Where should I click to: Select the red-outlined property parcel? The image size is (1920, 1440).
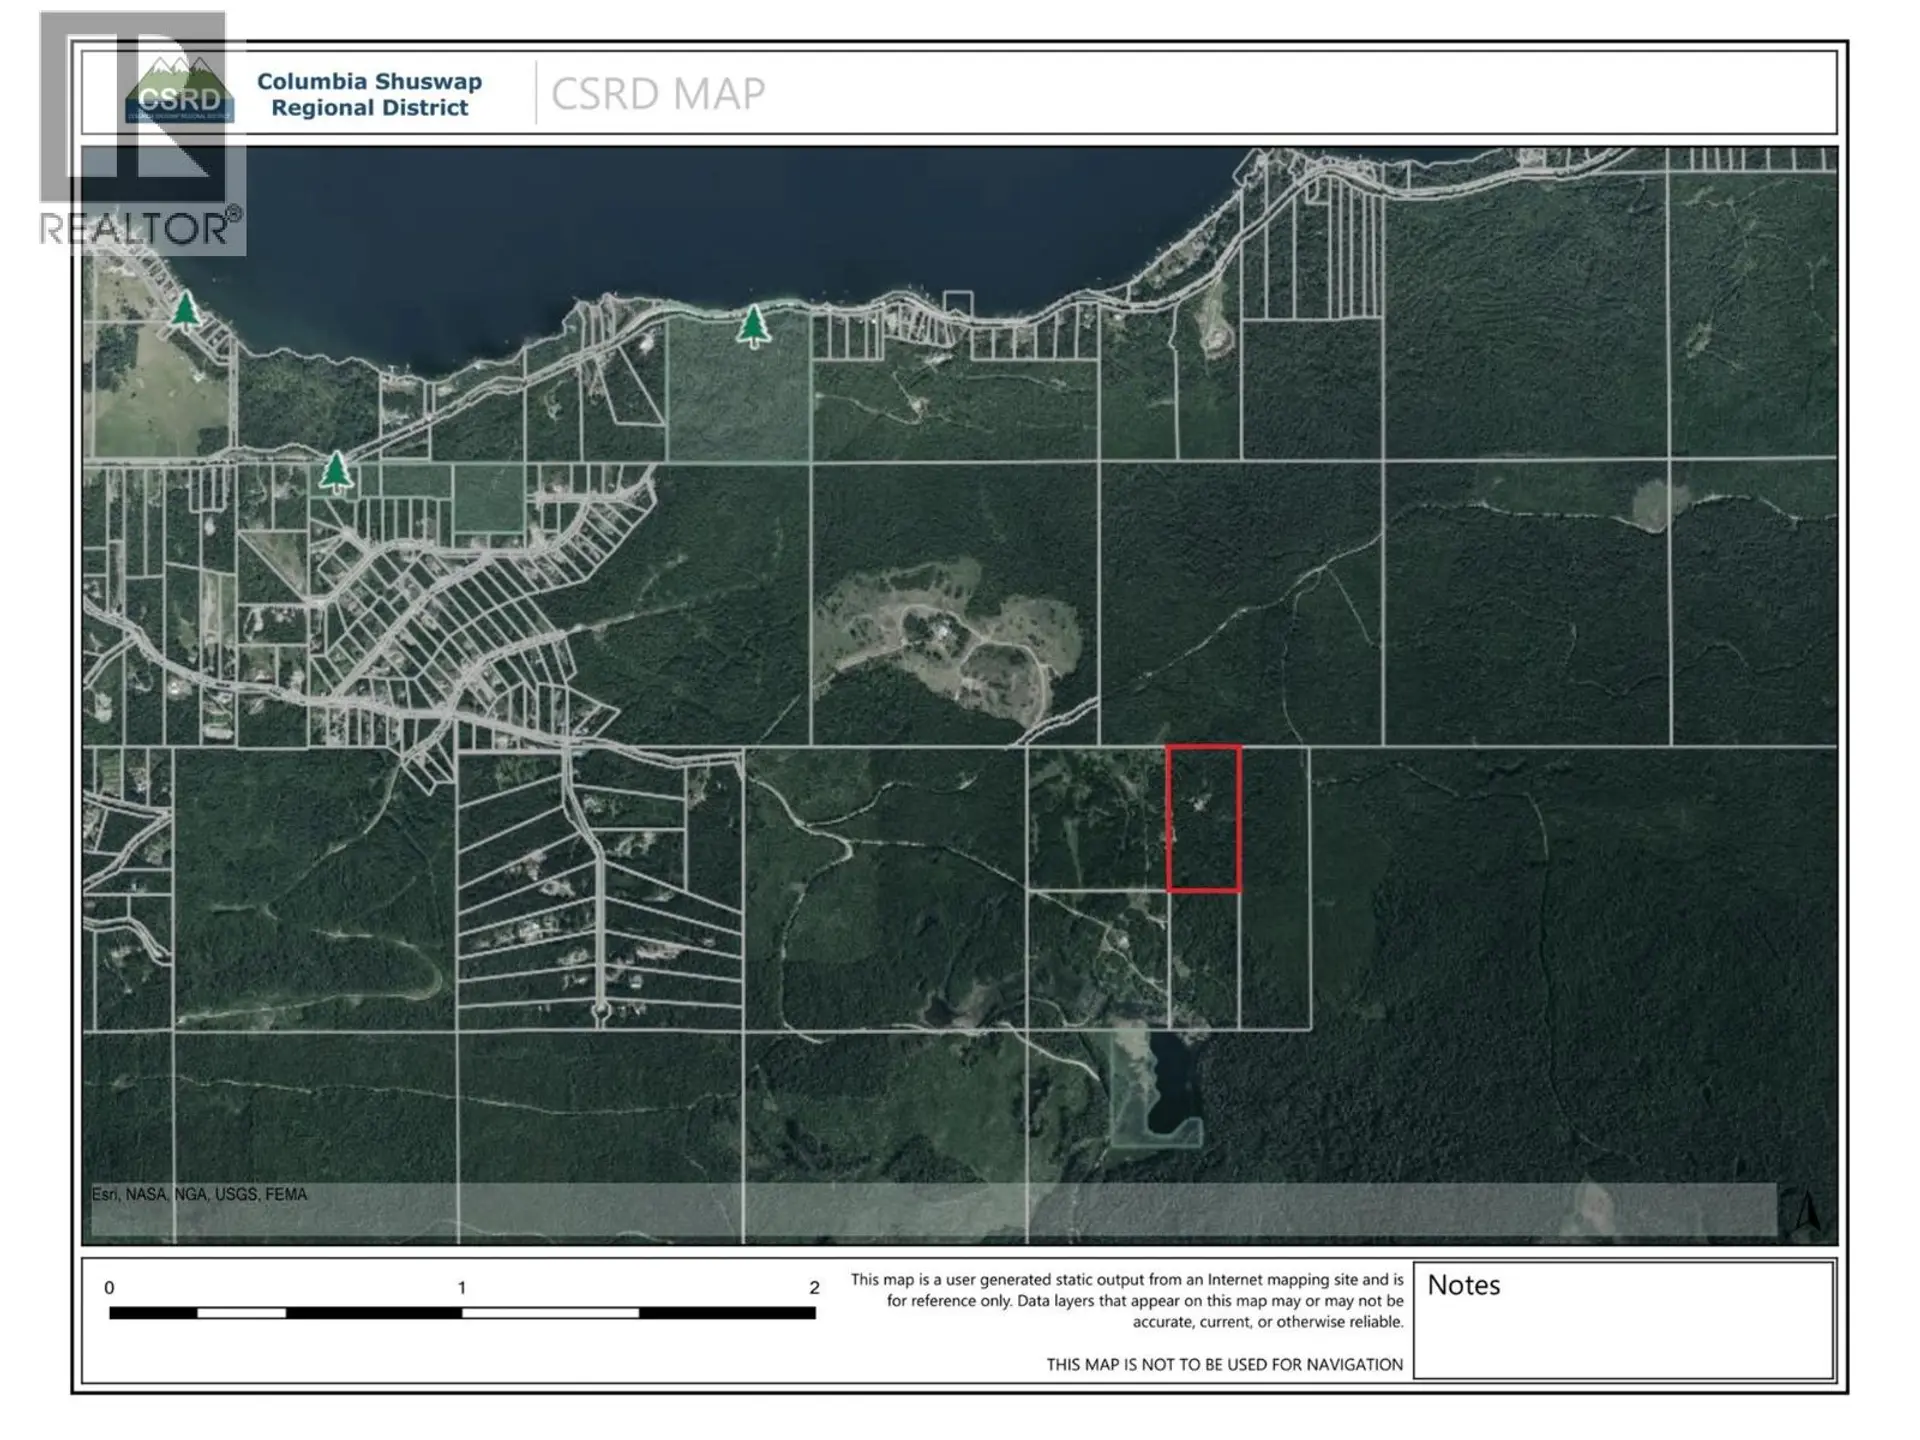[x=1203, y=817]
